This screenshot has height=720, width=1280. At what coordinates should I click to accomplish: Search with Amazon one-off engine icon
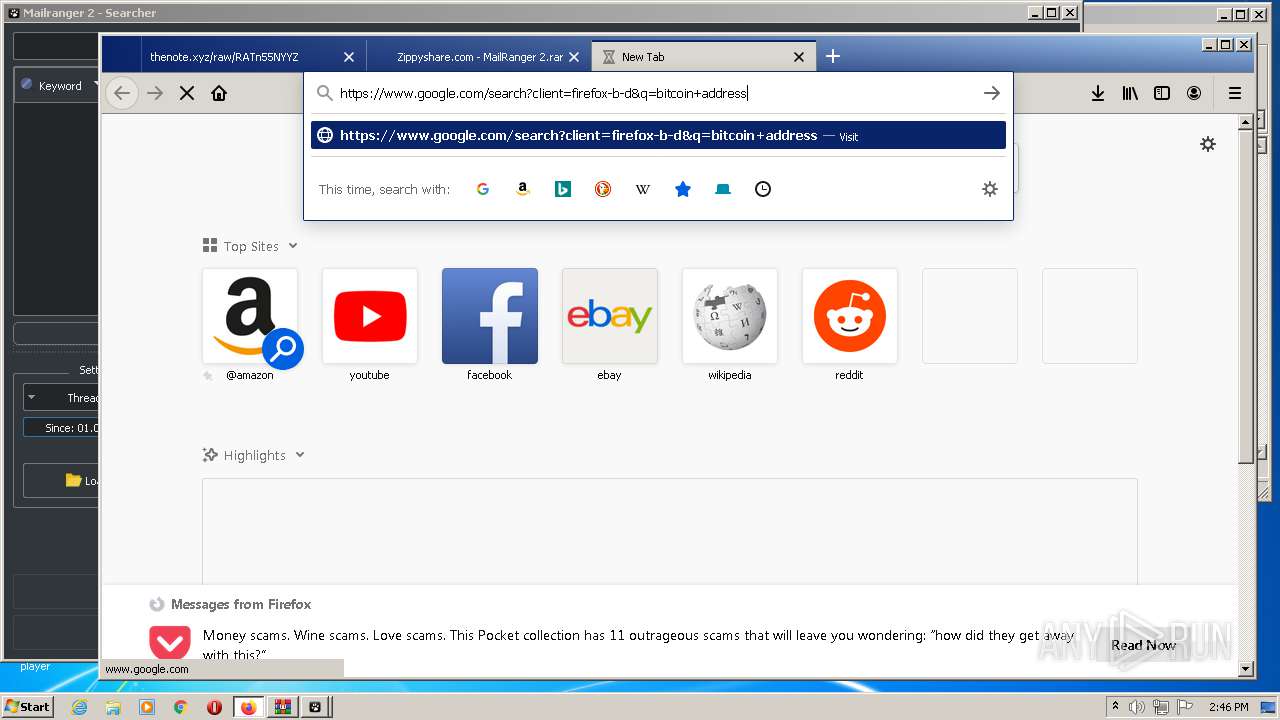click(522, 189)
